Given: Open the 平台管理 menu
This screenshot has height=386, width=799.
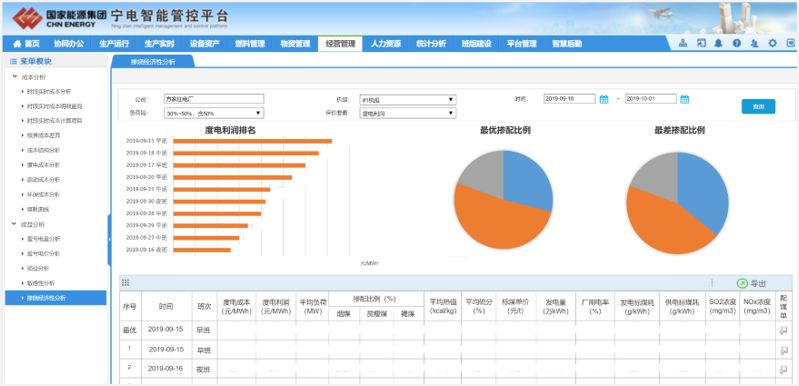Looking at the screenshot, I should (522, 44).
